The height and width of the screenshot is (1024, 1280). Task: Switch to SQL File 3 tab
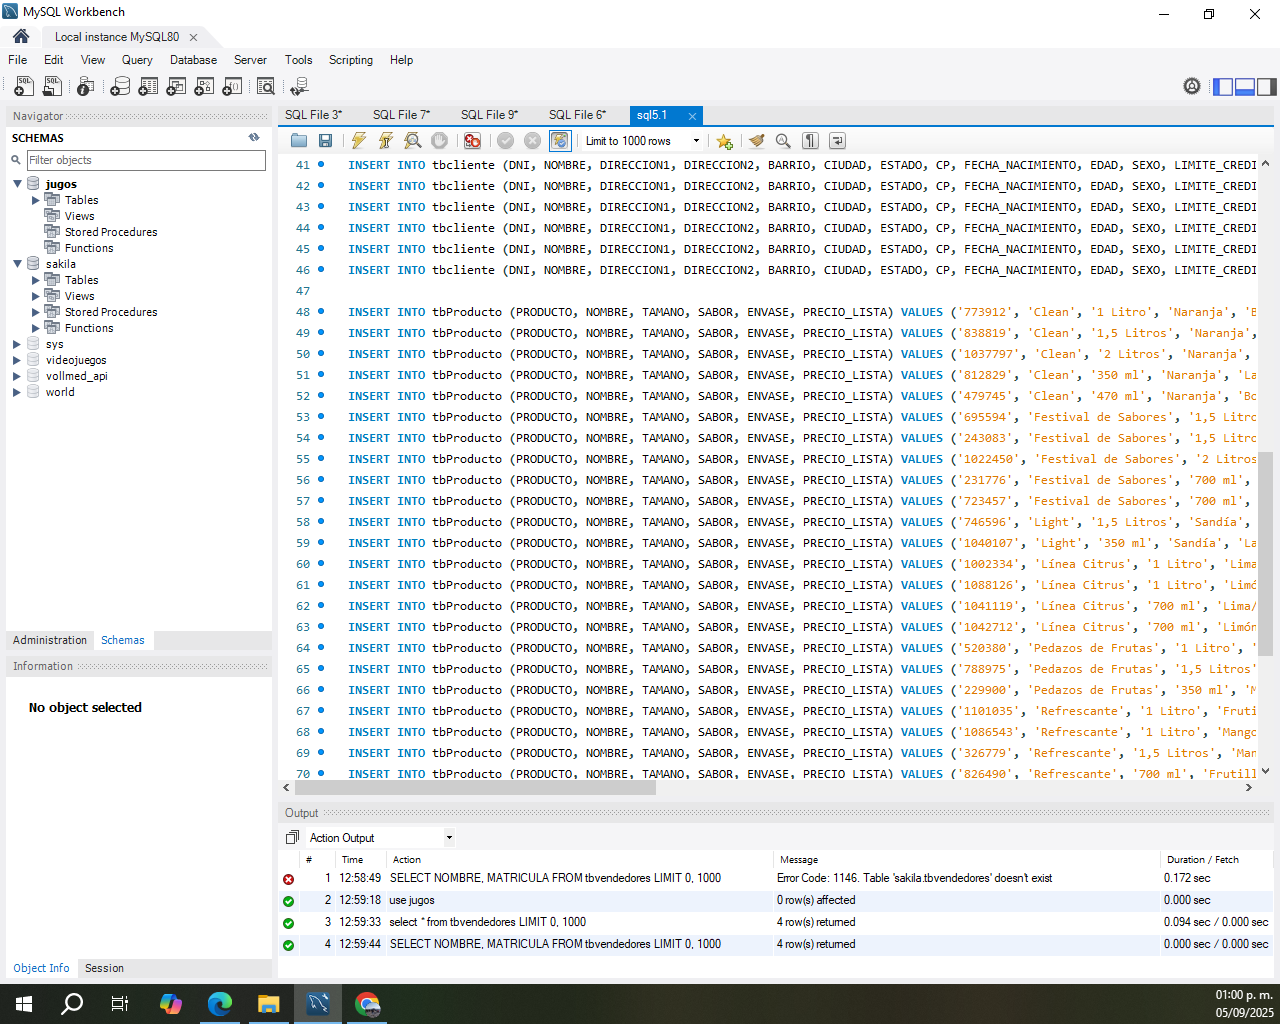coord(313,115)
